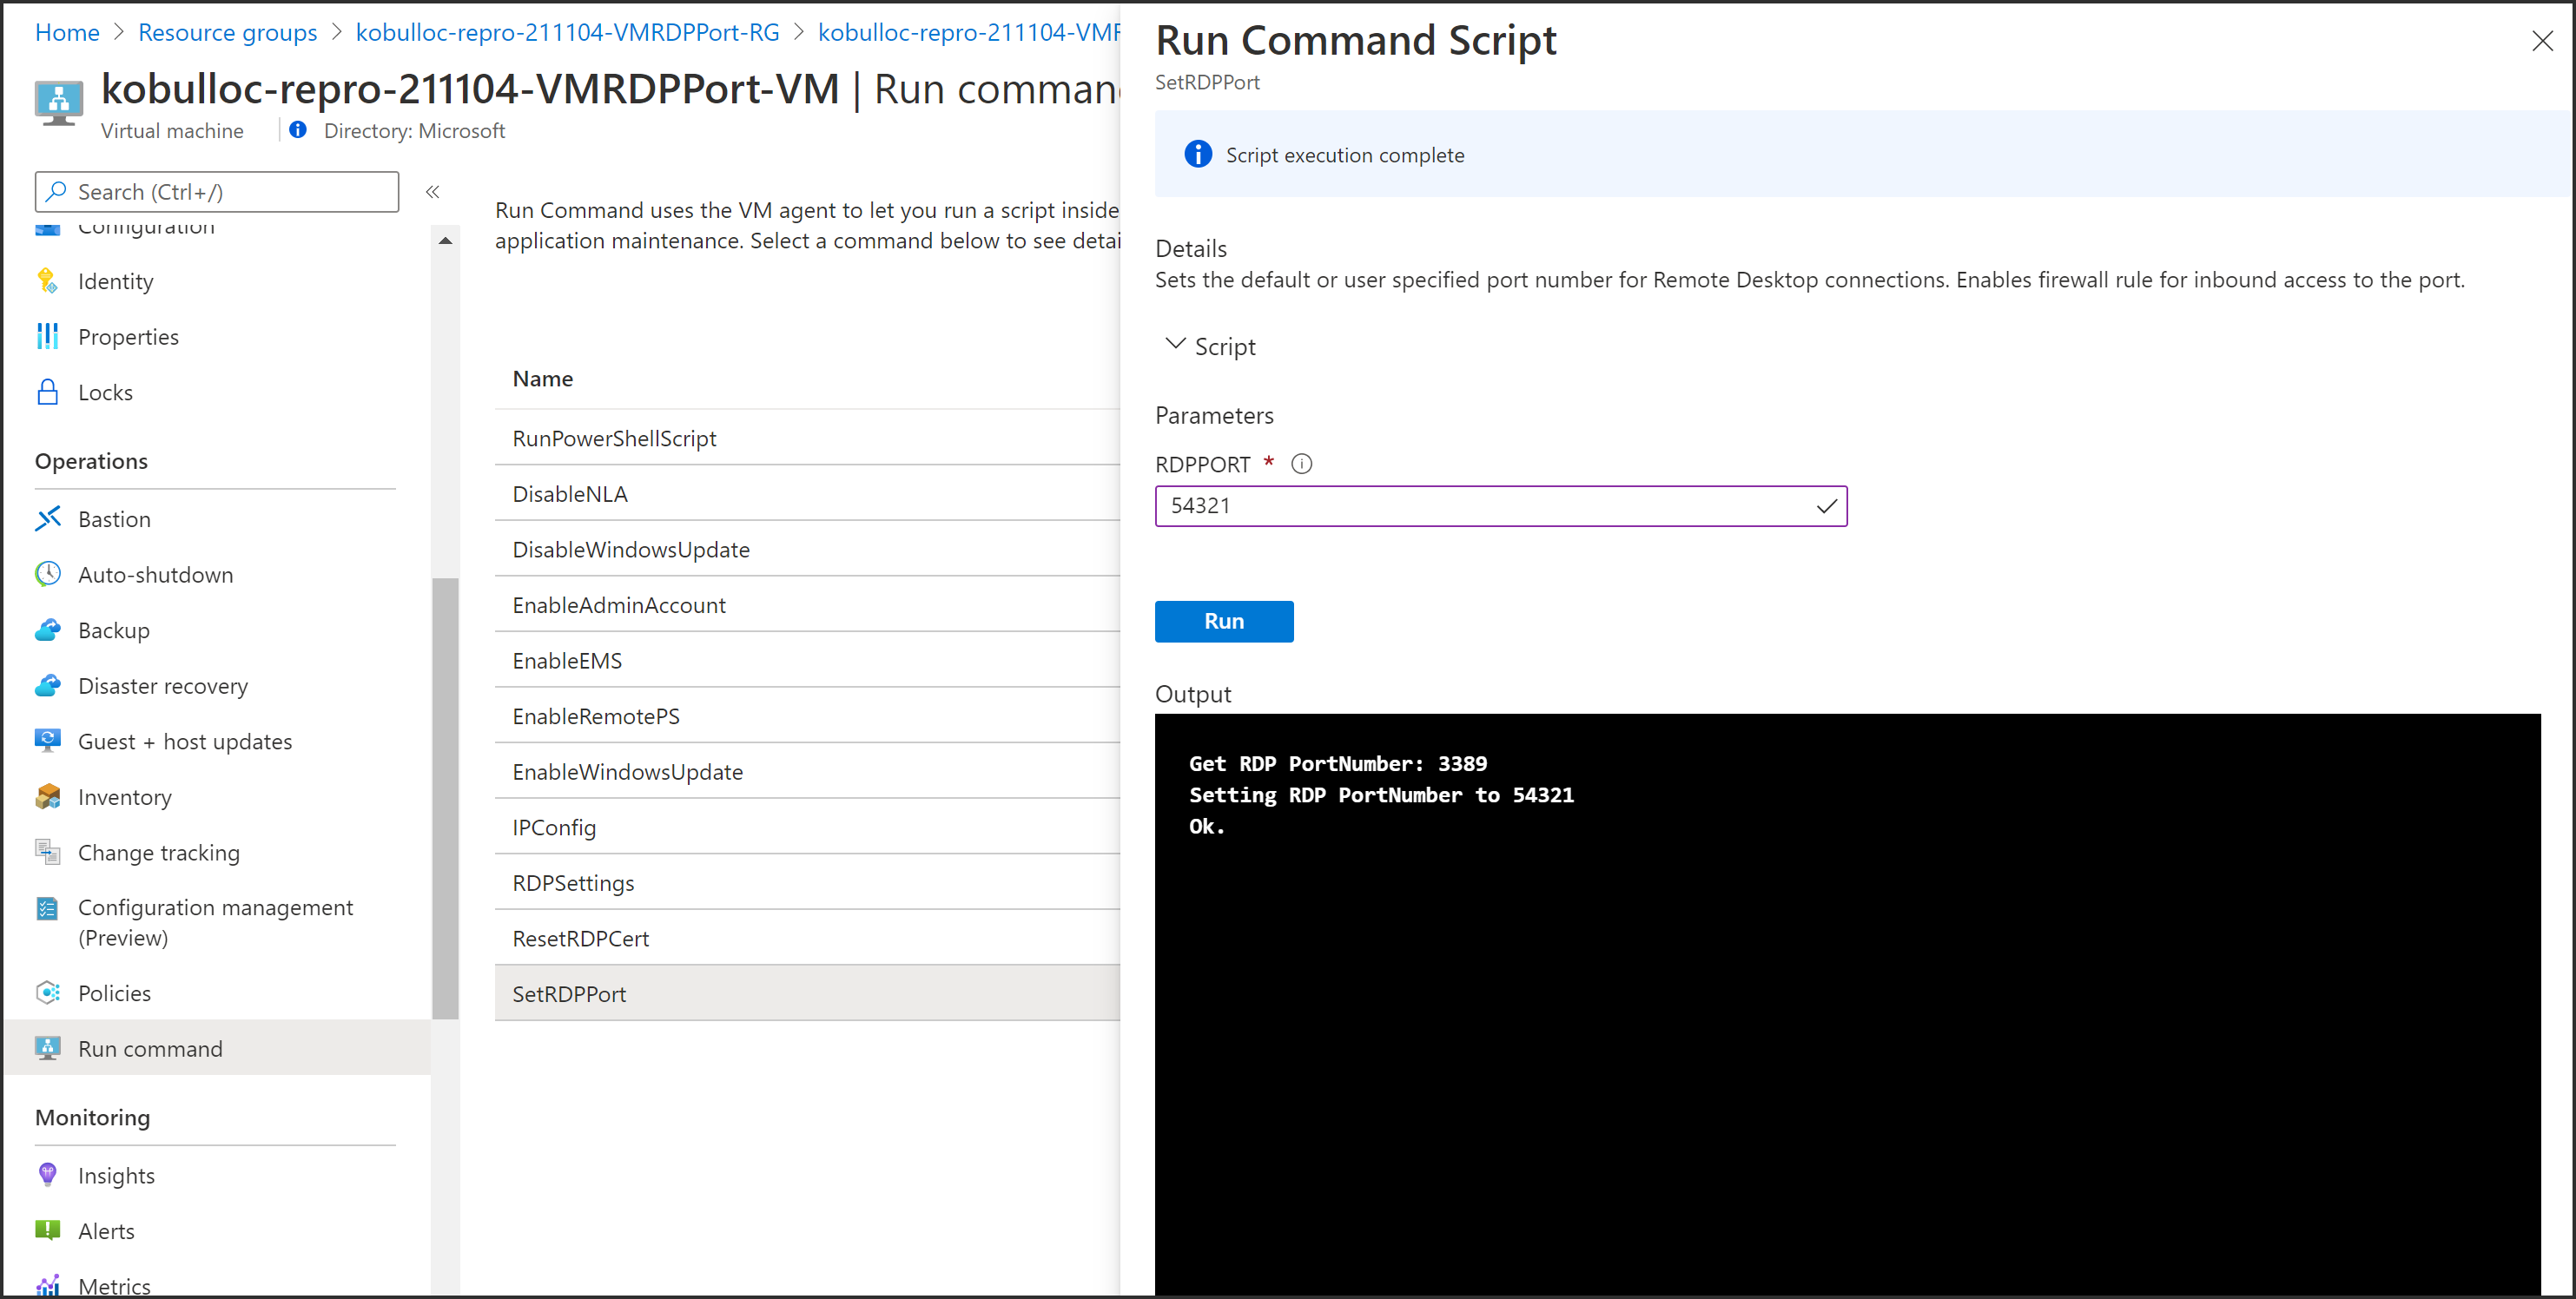
Task: Click the Policies icon in the sidebar
Action: coord(48,992)
